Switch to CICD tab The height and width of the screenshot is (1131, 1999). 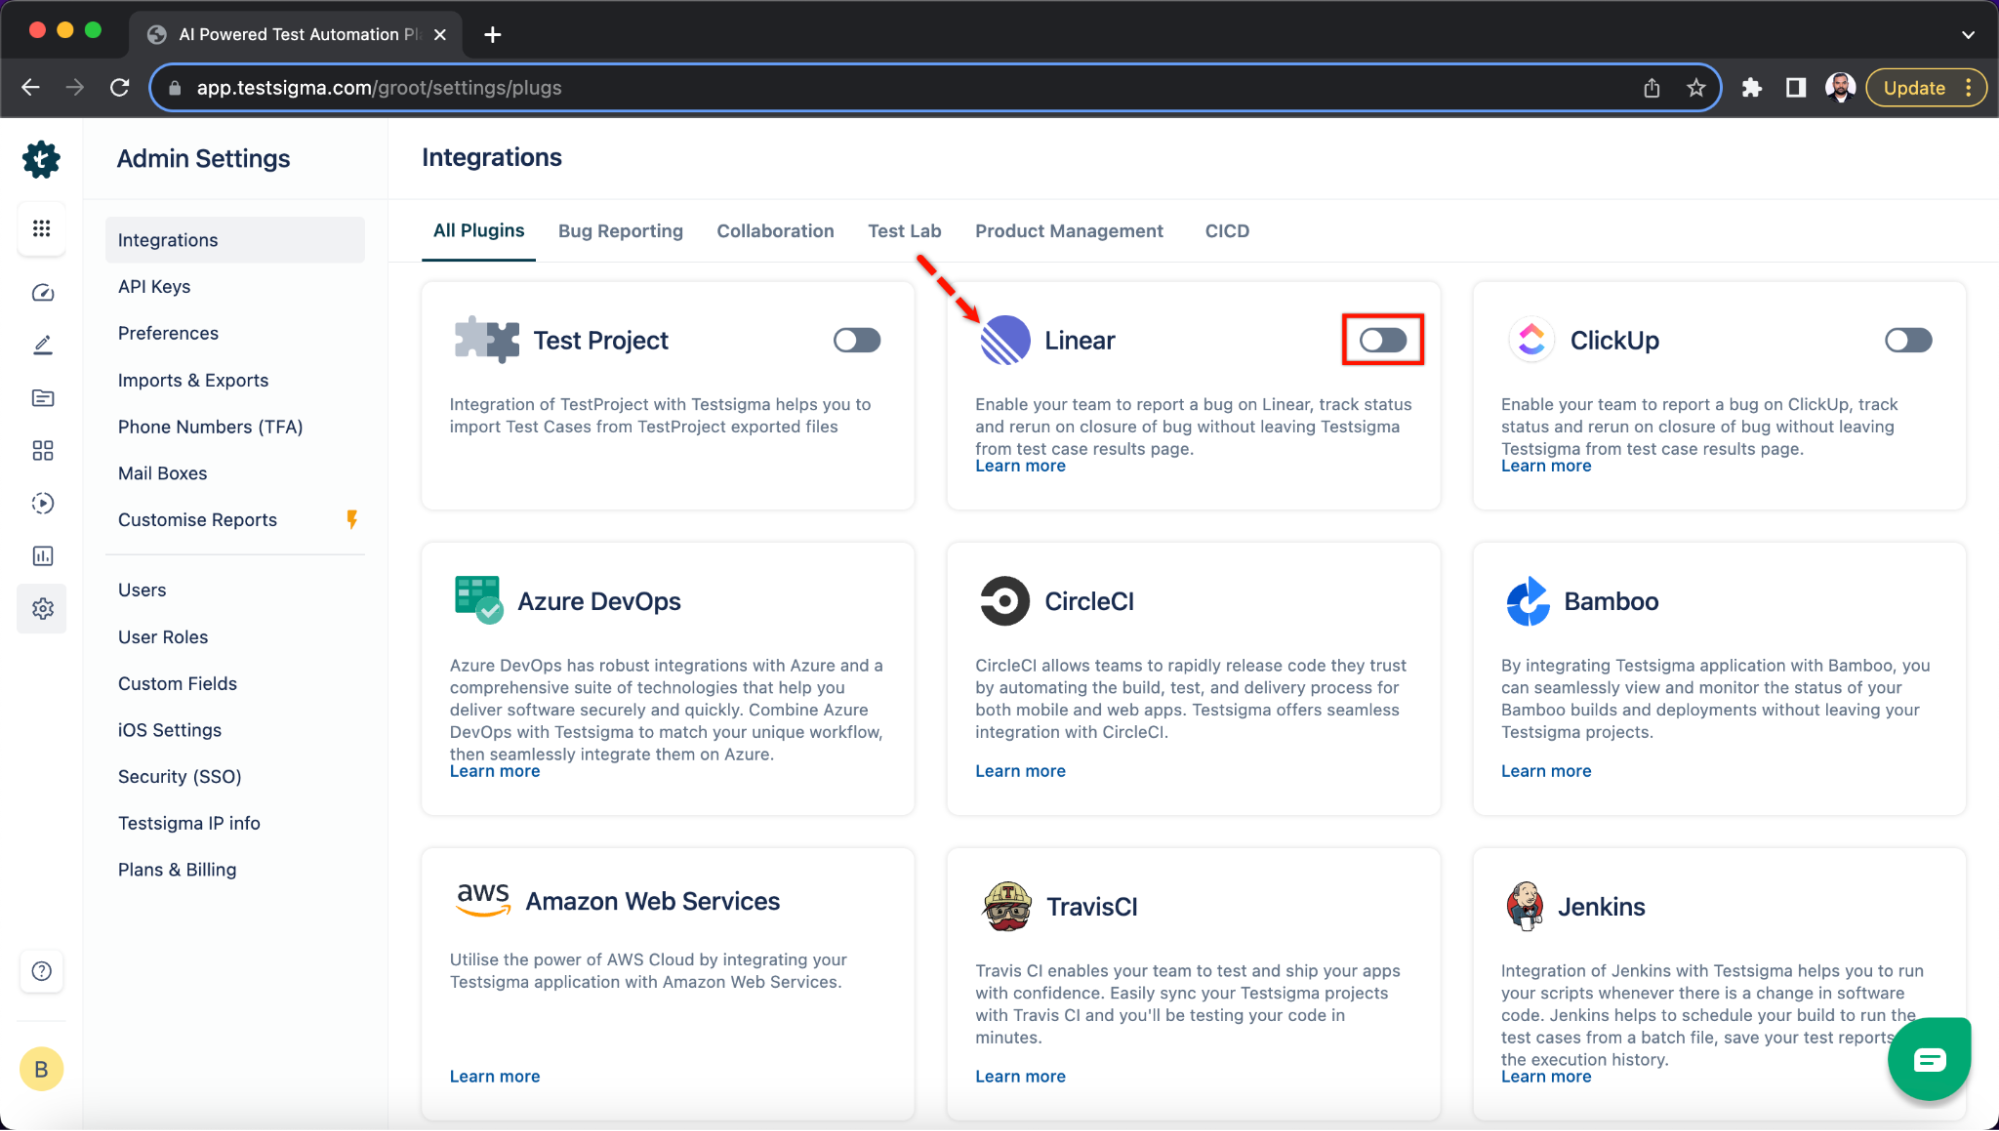tap(1227, 231)
